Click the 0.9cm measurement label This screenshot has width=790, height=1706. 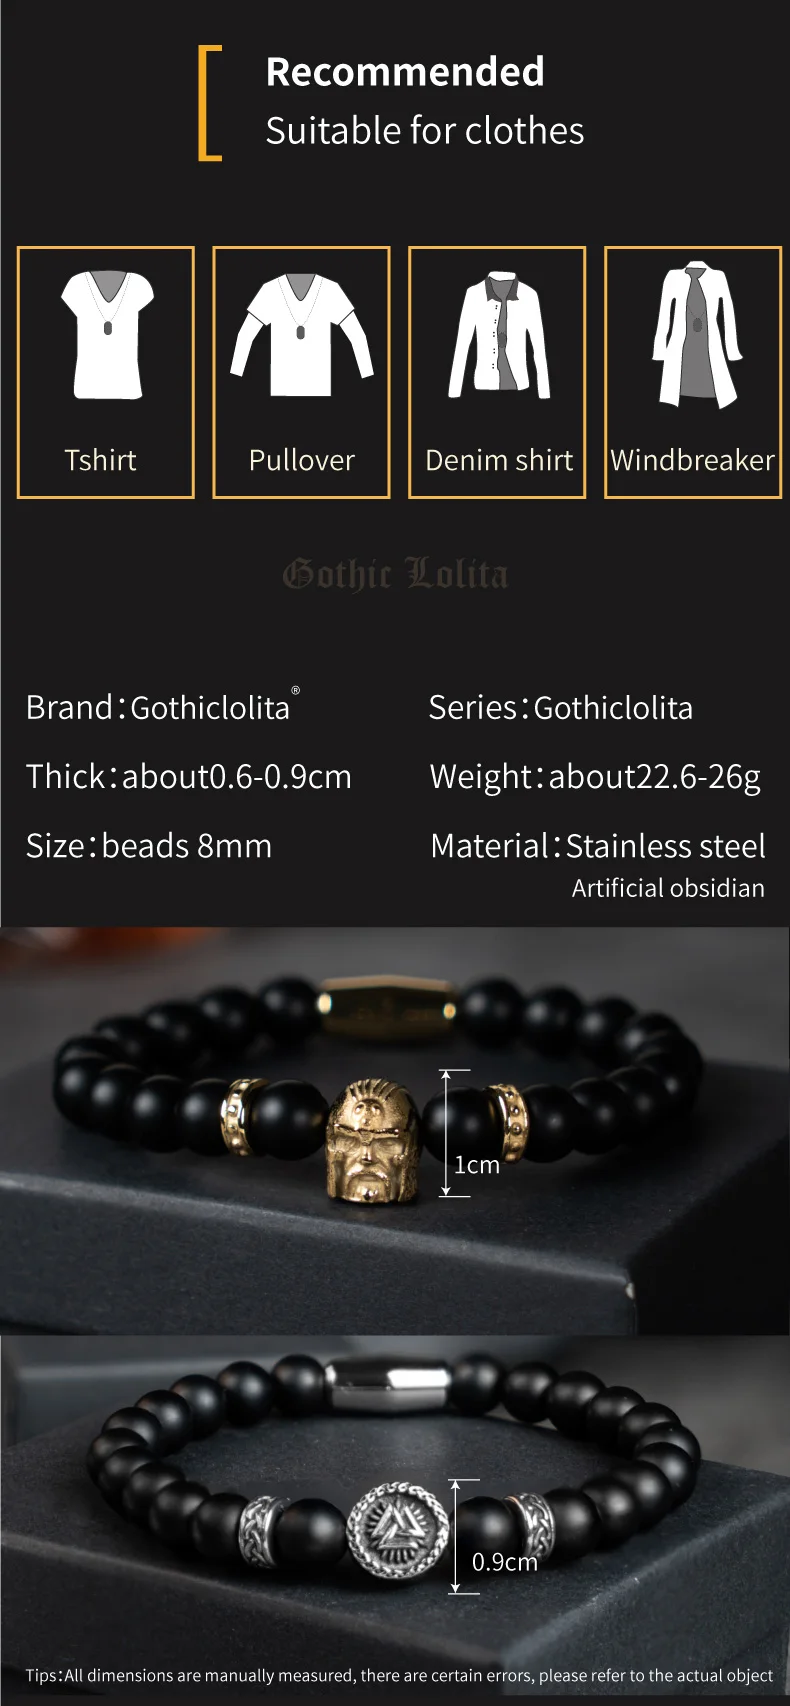coord(505,1561)
